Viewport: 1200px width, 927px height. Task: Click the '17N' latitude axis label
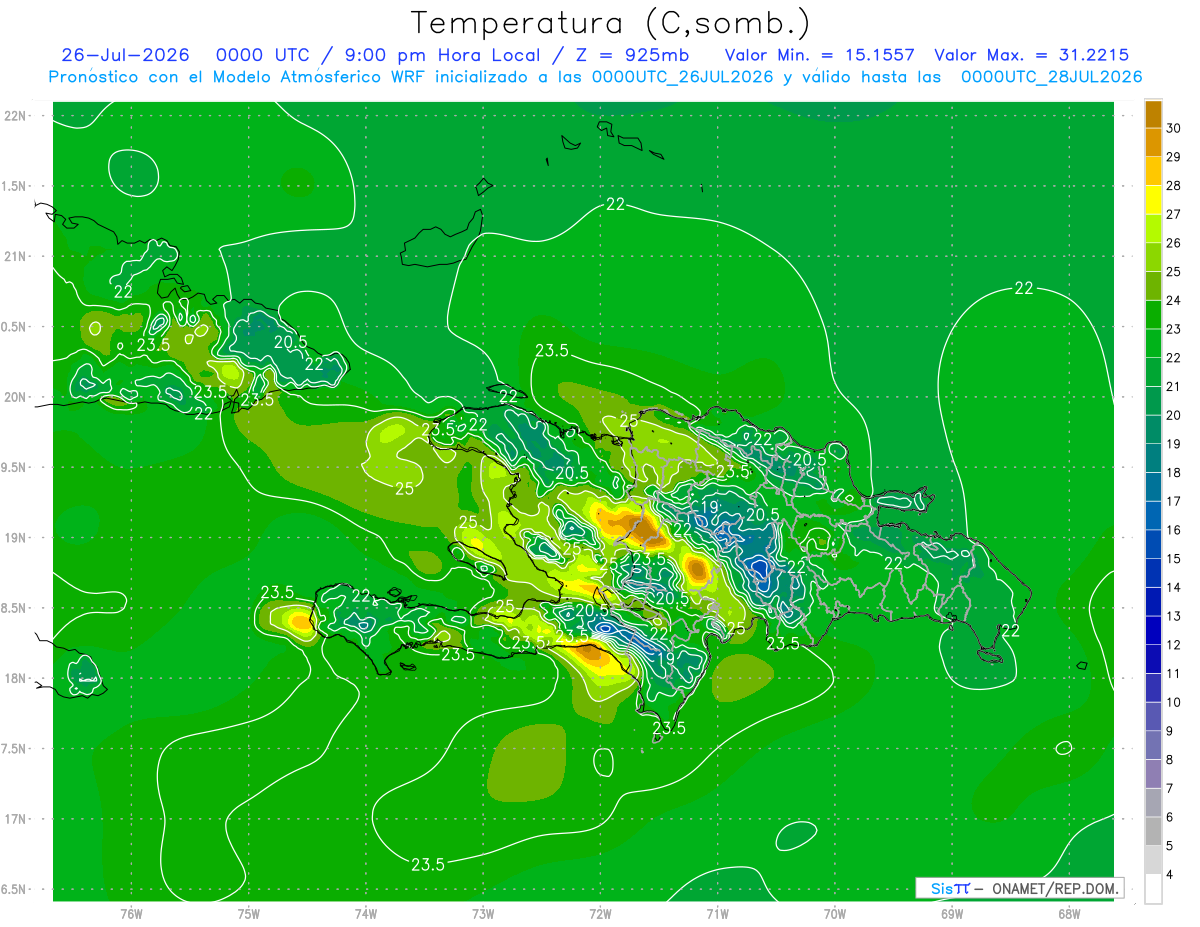pos(16,819)
